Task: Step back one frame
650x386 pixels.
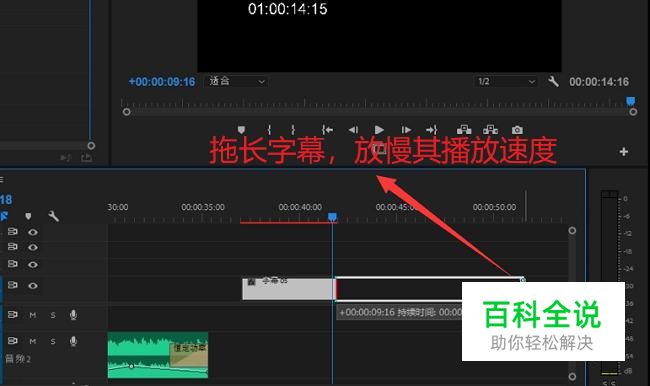Action: pyautogui.click(x=353, y=130)
